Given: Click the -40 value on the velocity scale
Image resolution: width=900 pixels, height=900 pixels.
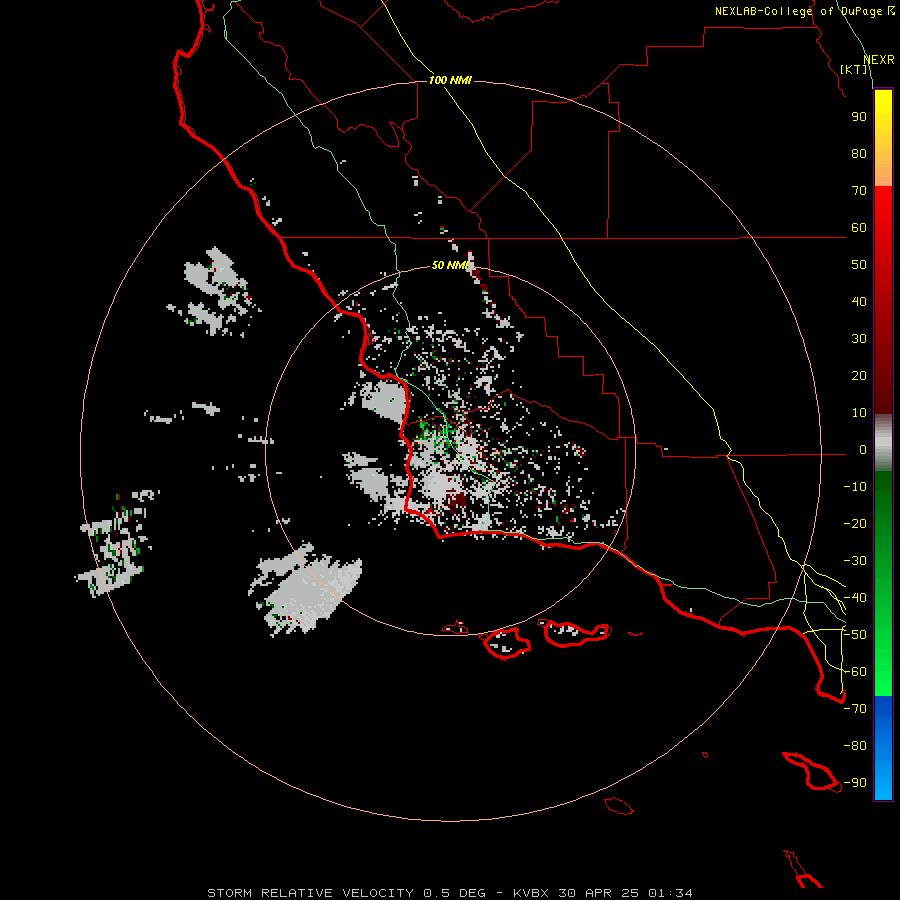Looking at the screenshot, I should (x=855, y=598).
